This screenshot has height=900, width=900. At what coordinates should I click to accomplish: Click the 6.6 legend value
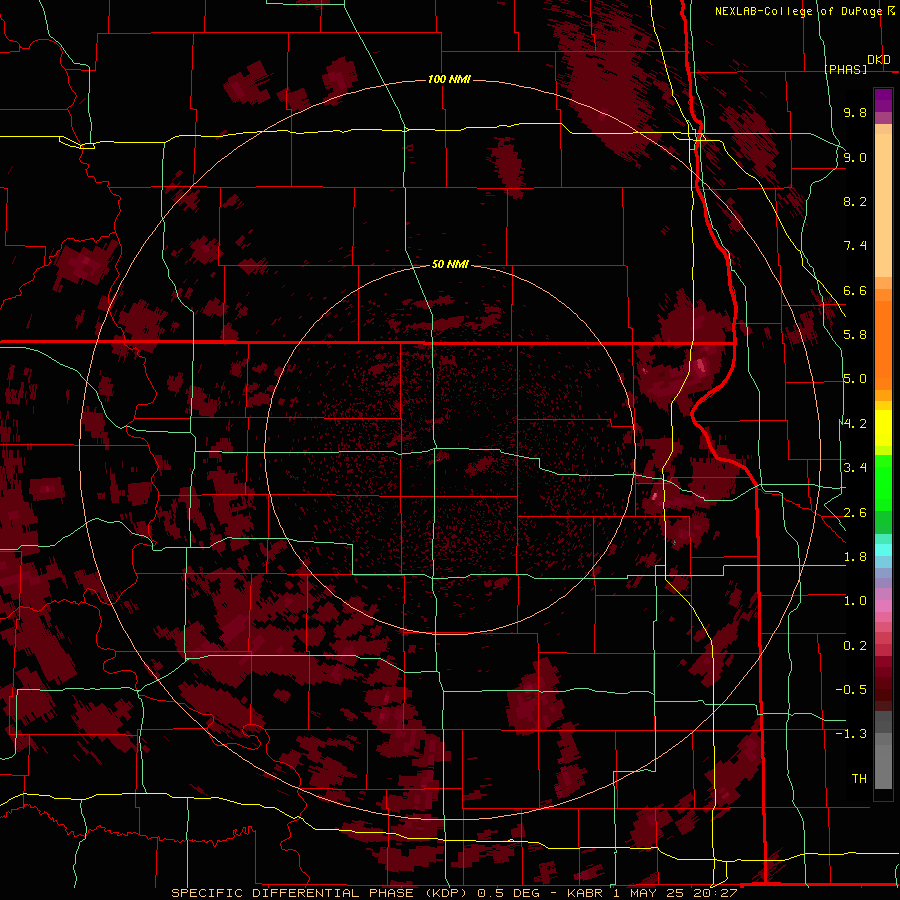(855, 290)
